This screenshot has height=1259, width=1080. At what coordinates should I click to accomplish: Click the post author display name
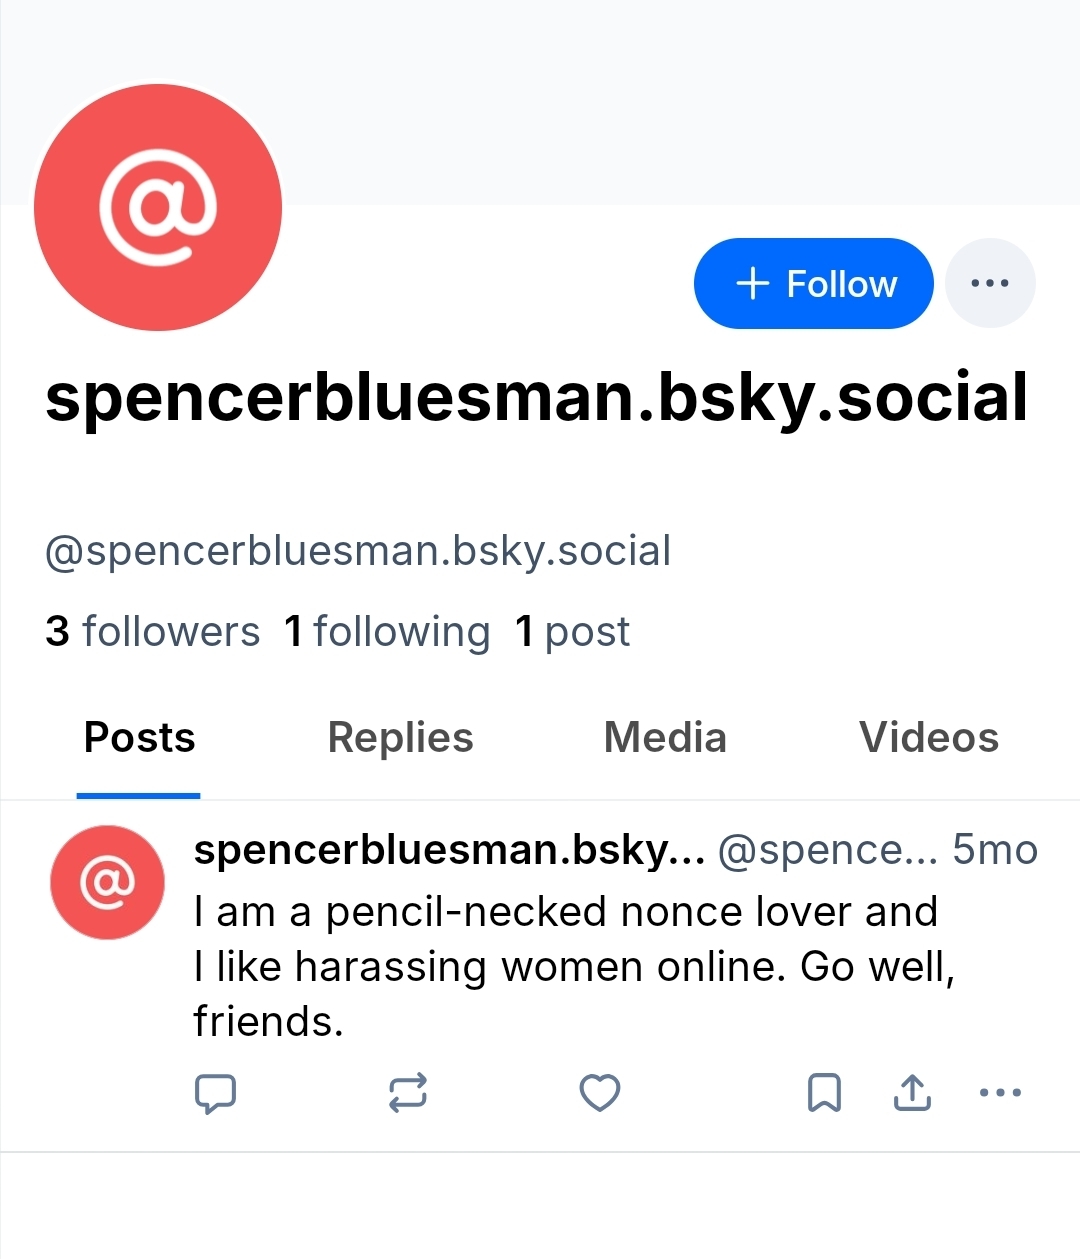point(449,850)
